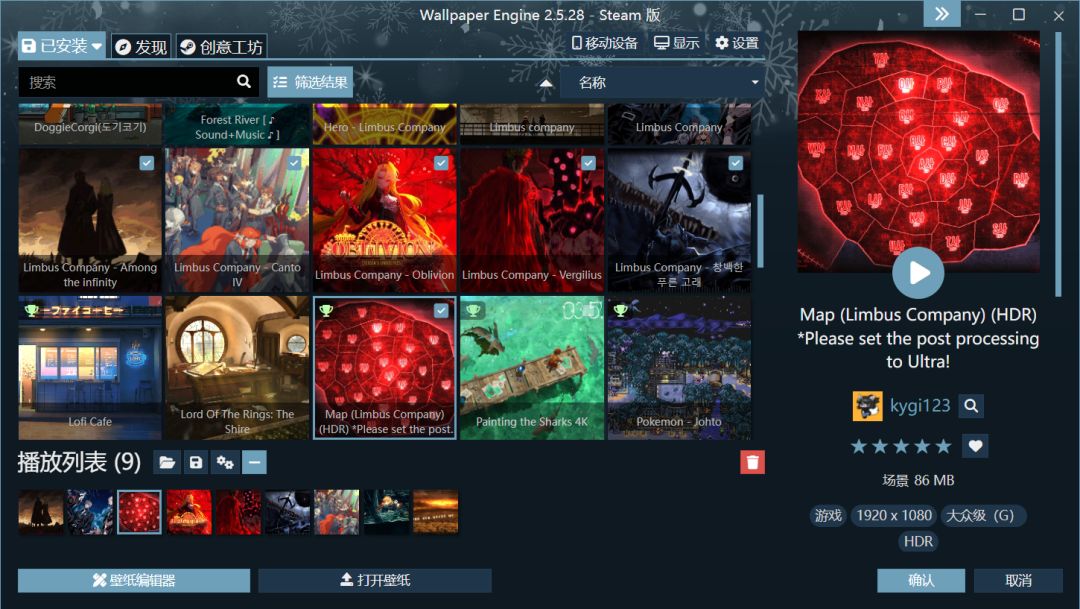1080x609 pixels.
Task: Open playlist folder load icon
Action: 167,462
